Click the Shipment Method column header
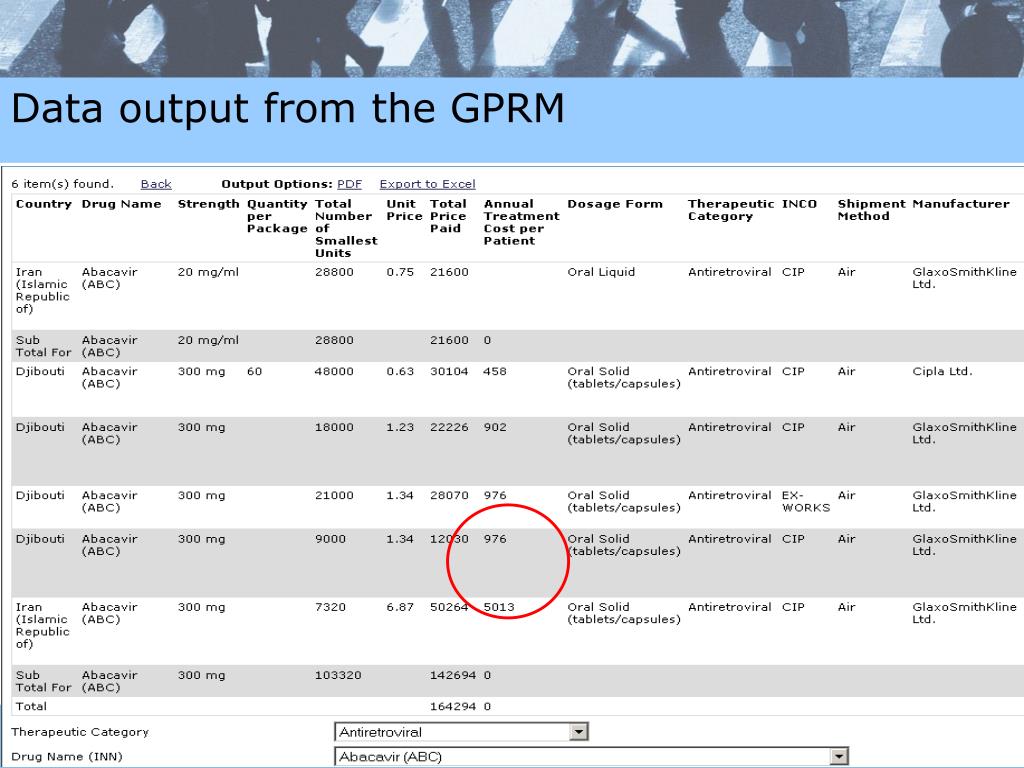 tap(871, 210)
